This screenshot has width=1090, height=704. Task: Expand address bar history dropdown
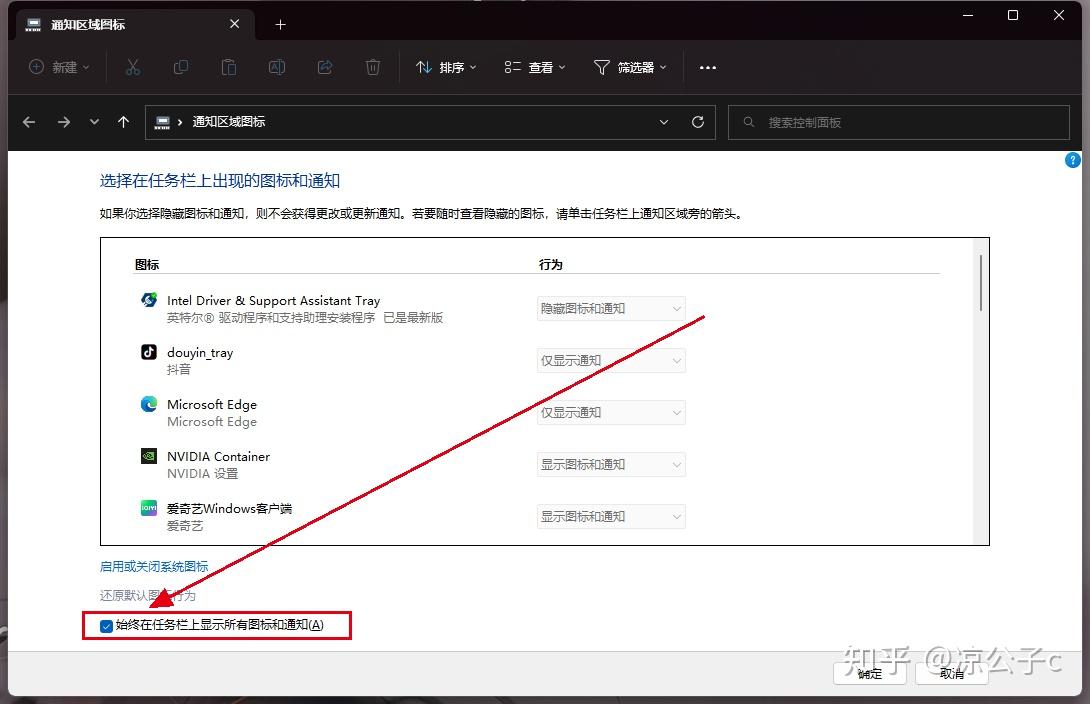click(x=664, y=122)
